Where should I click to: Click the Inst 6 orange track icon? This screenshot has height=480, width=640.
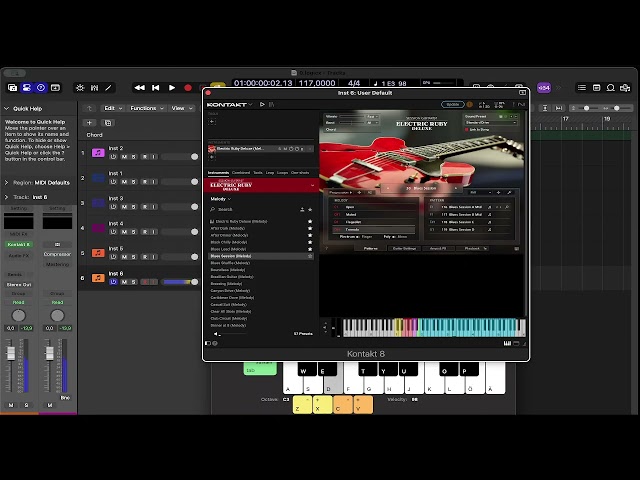tap(98, 278)
